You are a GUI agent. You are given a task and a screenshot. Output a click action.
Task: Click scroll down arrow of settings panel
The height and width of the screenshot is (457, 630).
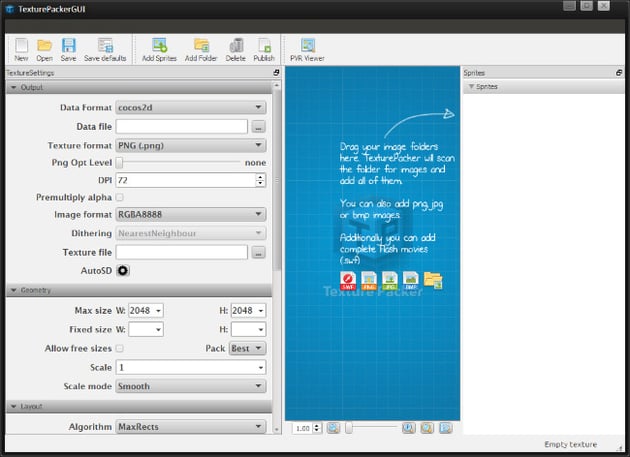click(x=276, y=430)
